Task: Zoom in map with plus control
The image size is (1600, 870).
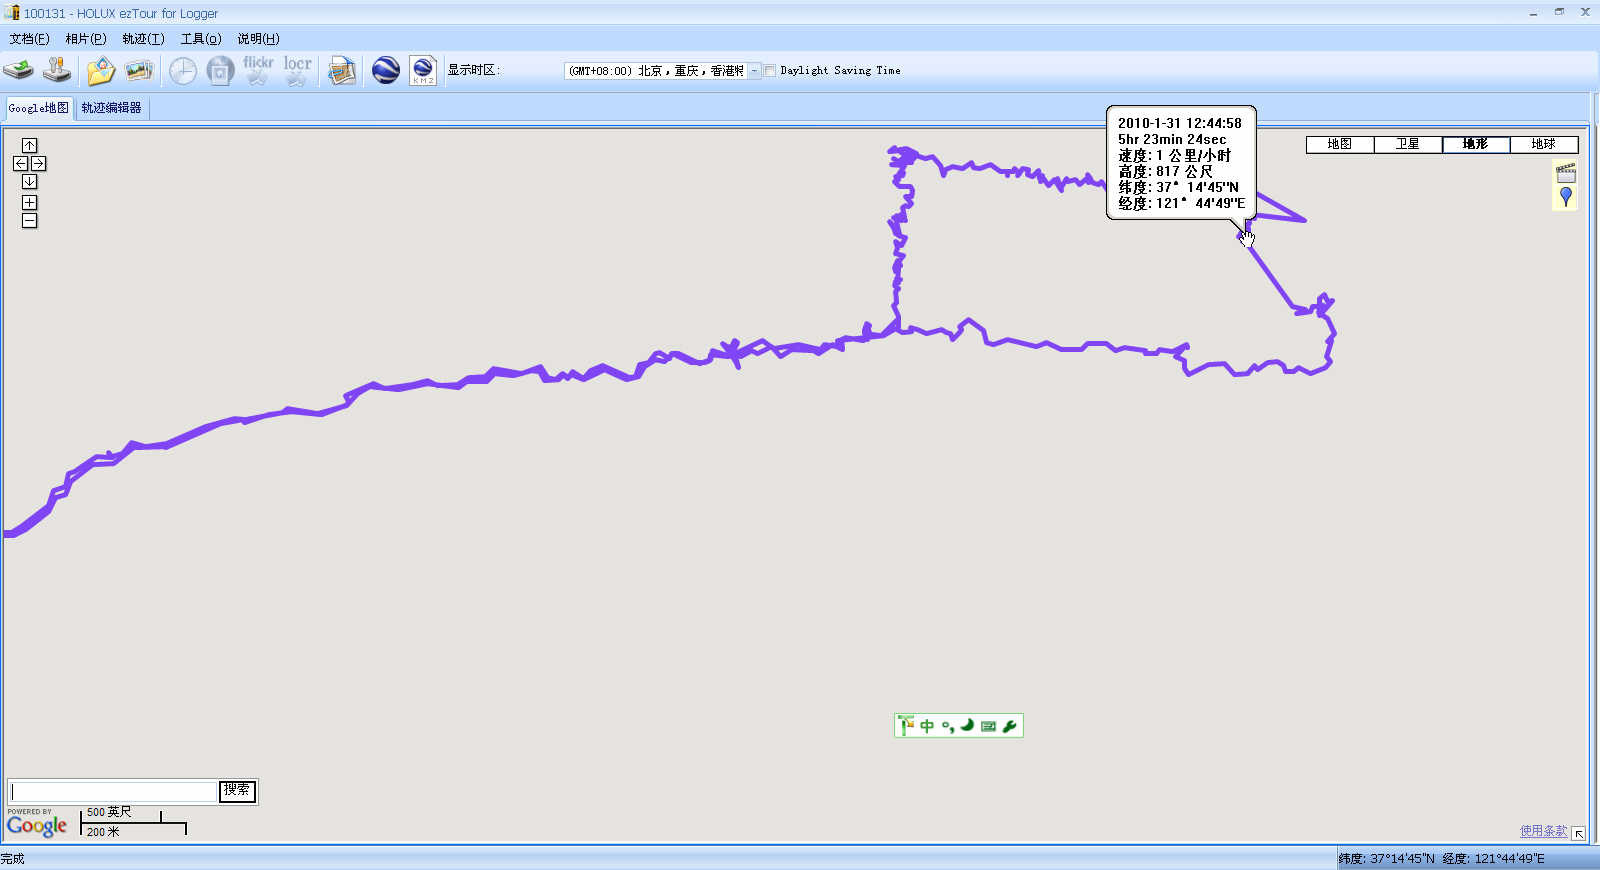Action: (x=29, y=202)
